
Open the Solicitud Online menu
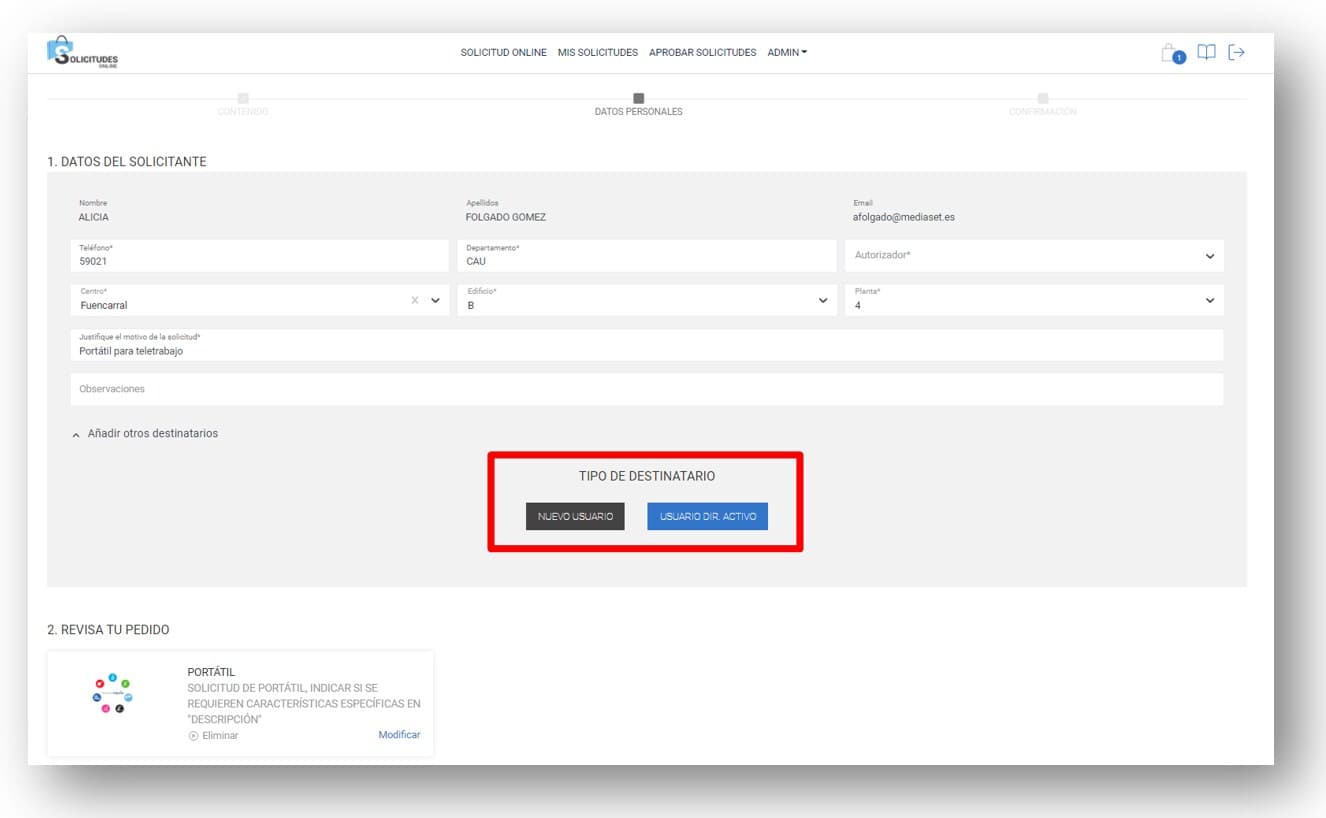[x=503, y=52]
